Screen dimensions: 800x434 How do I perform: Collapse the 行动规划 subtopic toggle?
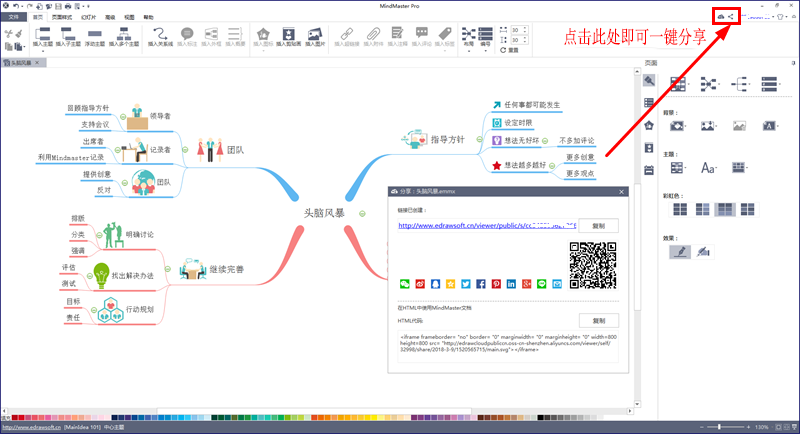pyautogui.click(x=94, y=310)
